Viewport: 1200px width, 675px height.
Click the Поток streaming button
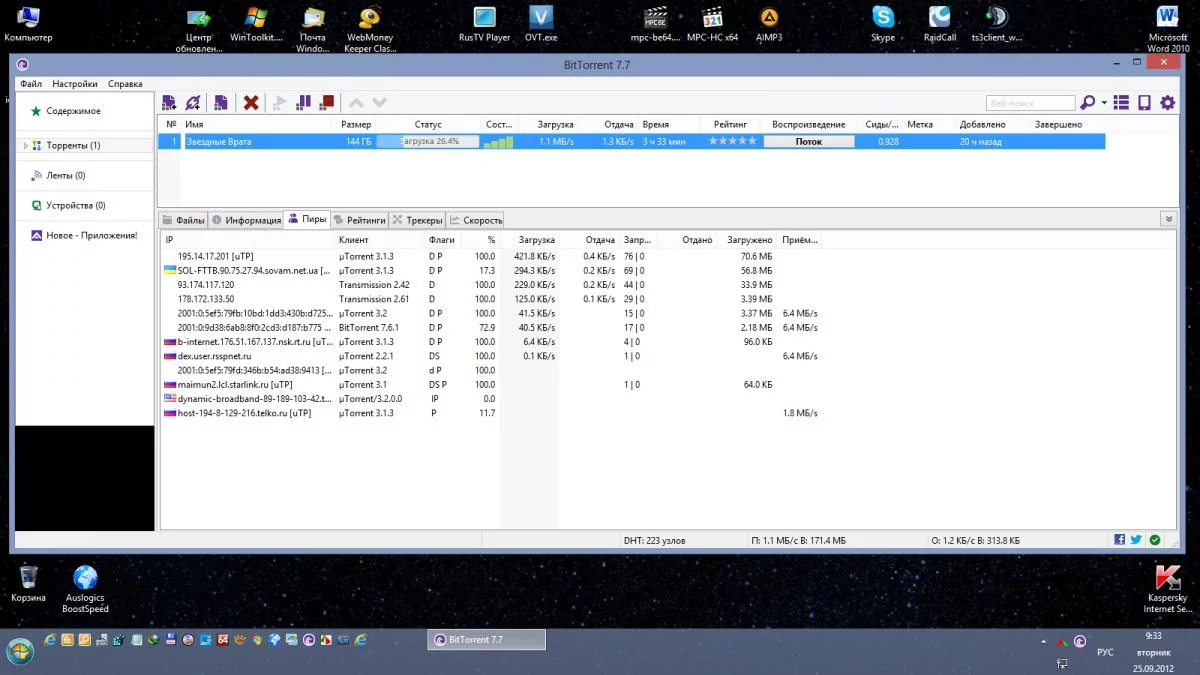tap(808, 142)
